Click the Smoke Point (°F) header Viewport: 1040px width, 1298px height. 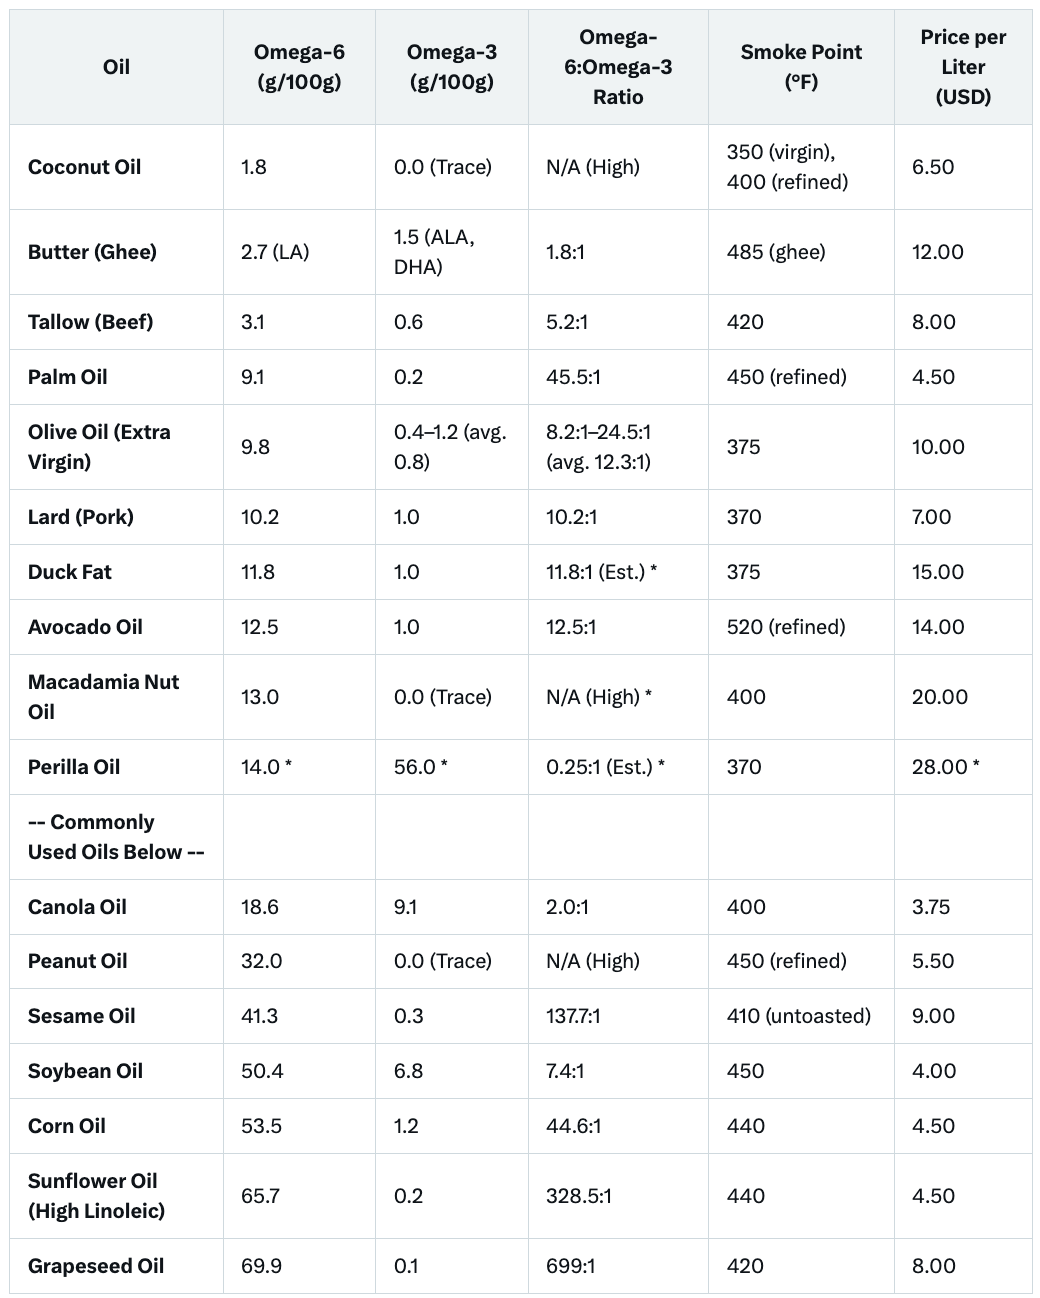pos(801,67)
